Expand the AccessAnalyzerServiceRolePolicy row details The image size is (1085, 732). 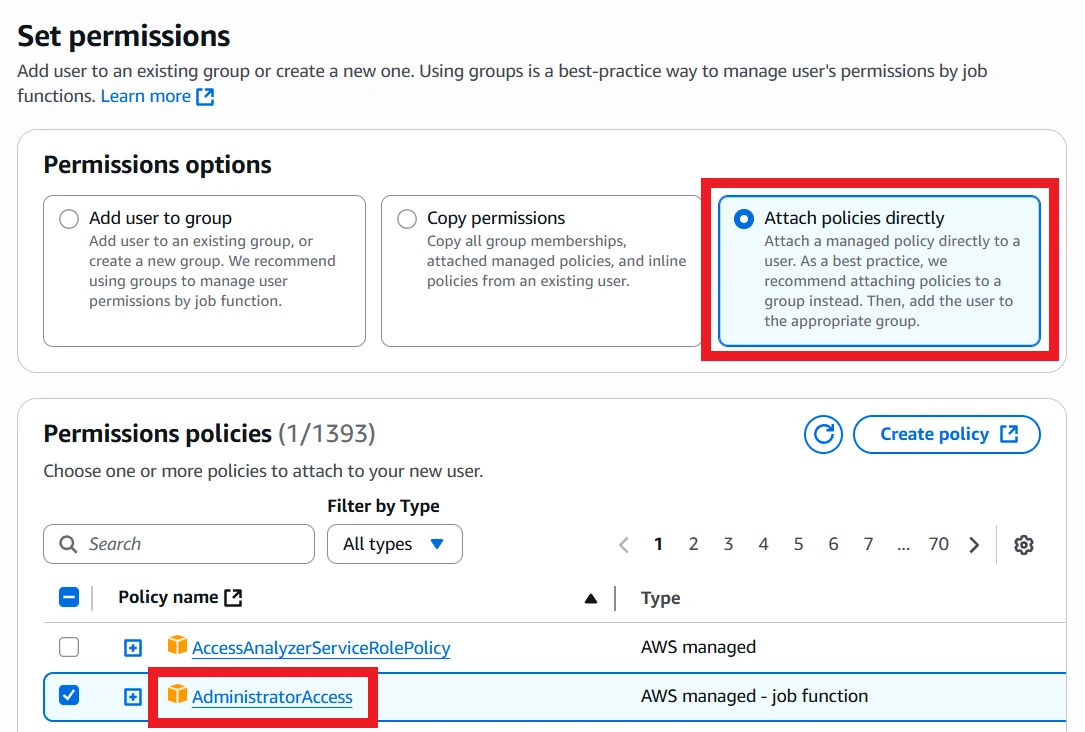[133, 647]
